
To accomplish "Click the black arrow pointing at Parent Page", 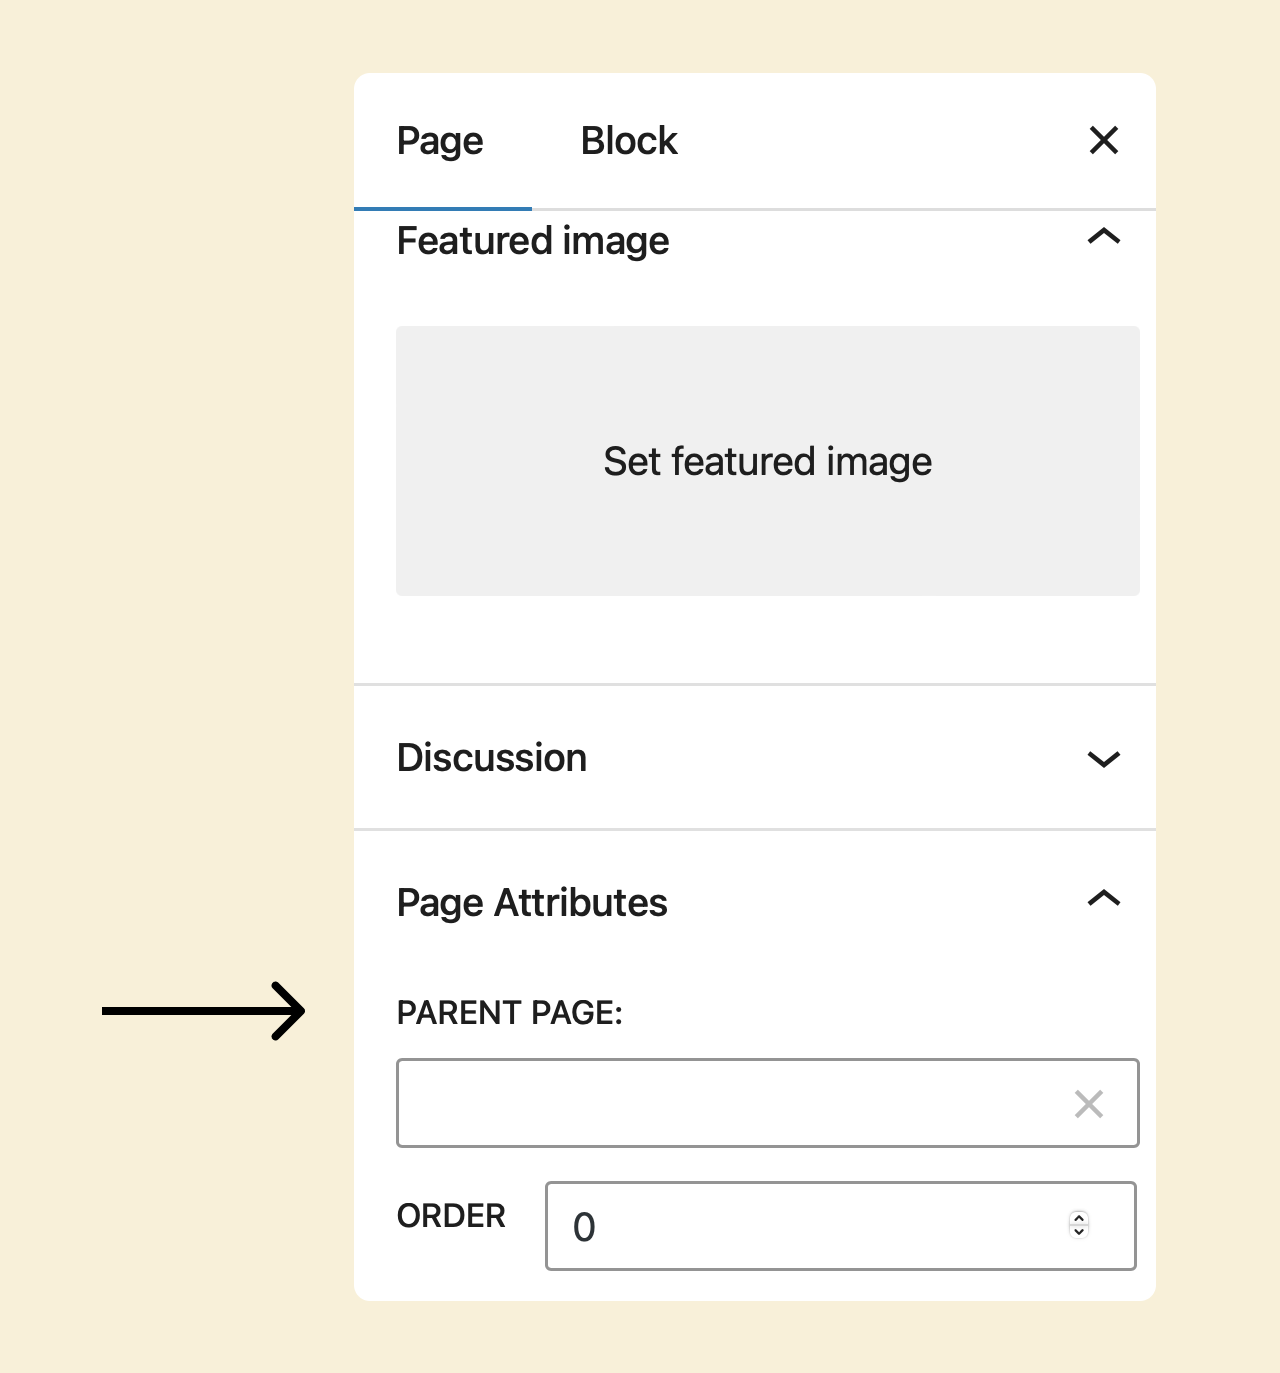I will (x=203, y=1011).
